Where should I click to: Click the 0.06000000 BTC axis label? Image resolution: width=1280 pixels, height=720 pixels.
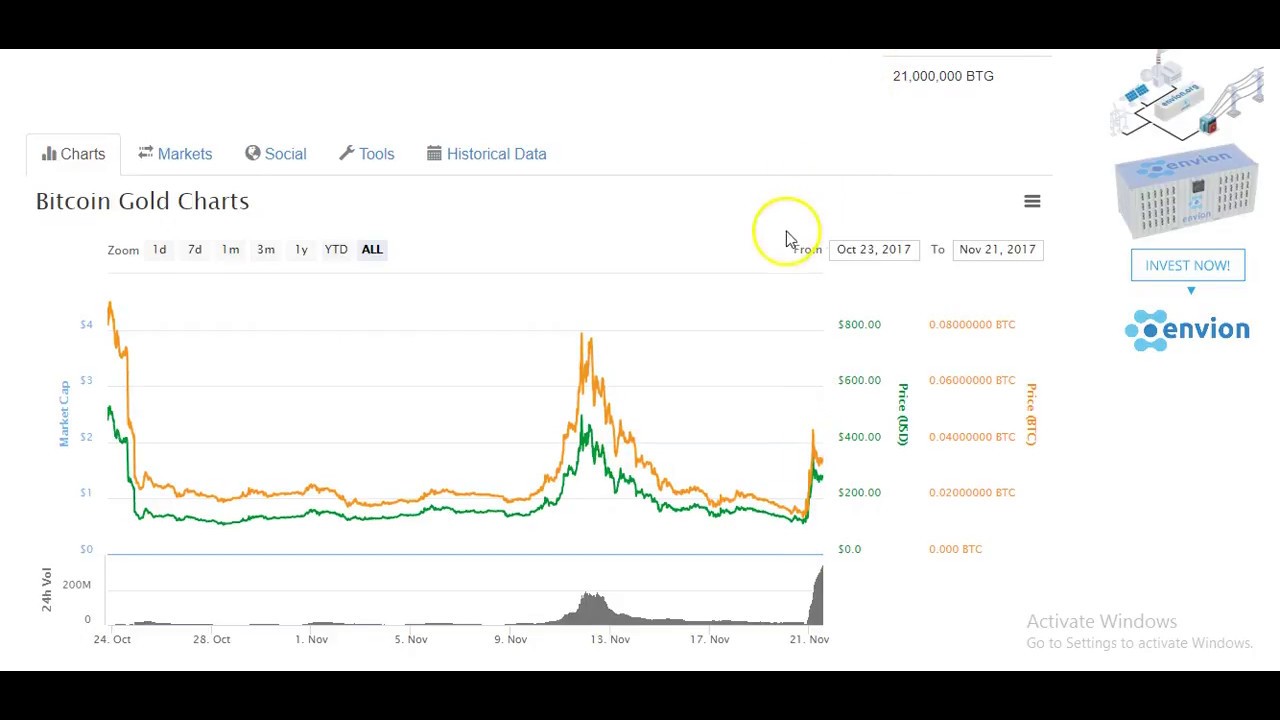click(x=972, y=380)
